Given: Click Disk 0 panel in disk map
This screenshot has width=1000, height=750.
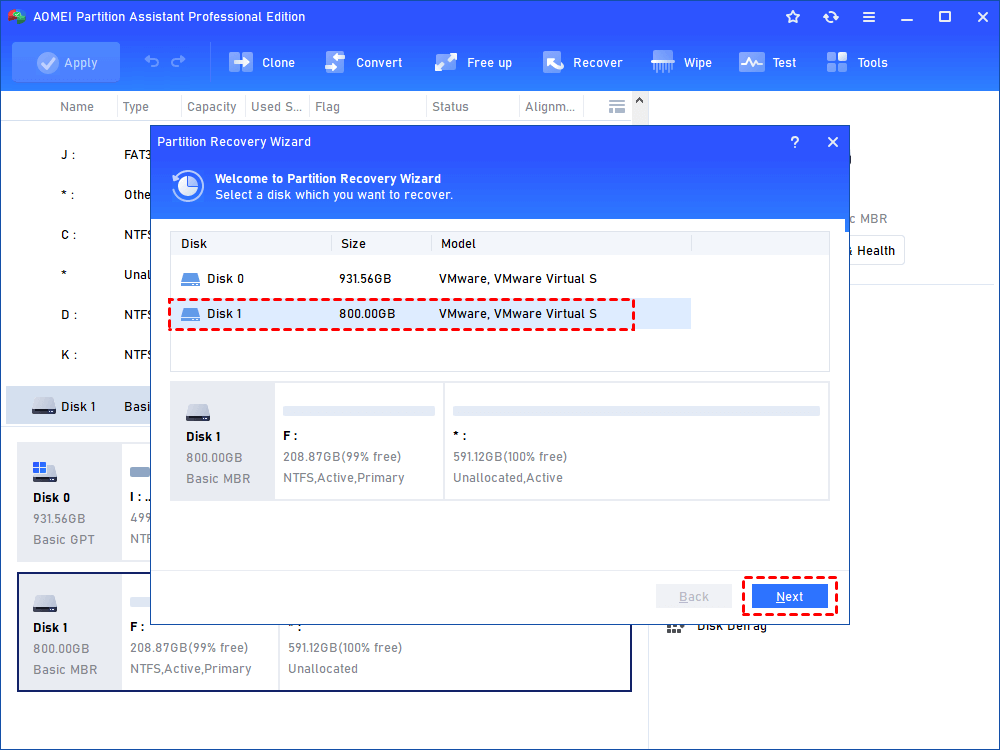Looking at the screenshot, I should click(69, 503).
